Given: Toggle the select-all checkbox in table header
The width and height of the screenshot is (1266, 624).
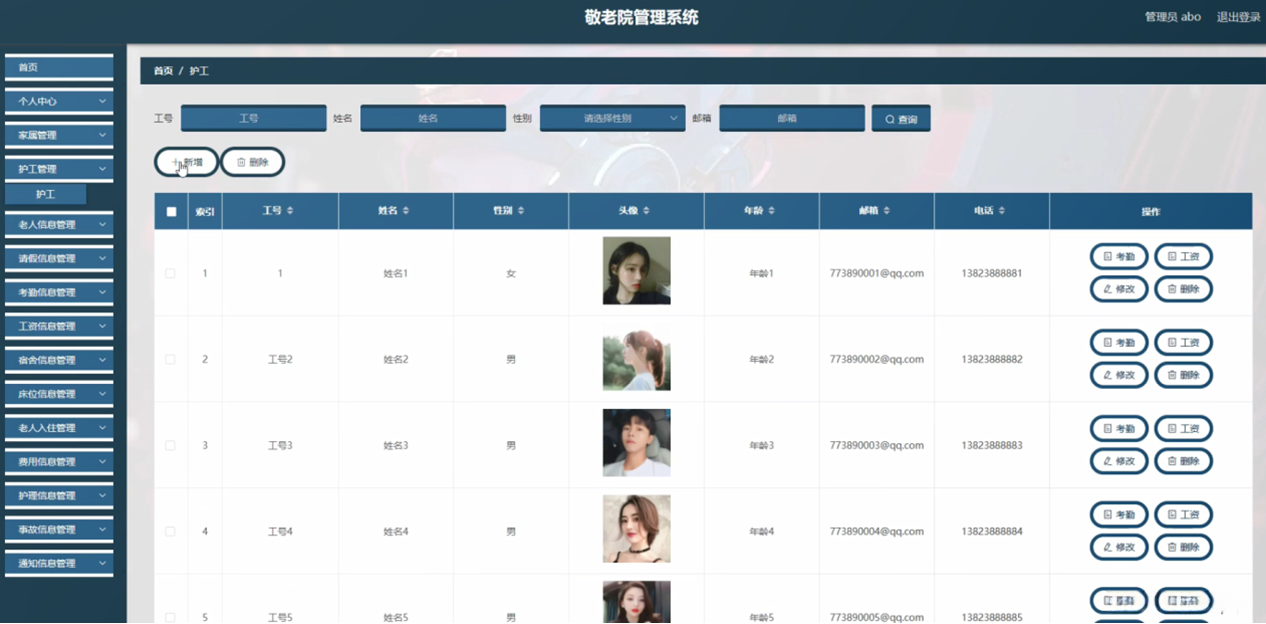Looking at the screenshot, I should pyautogui.click(x=171, y=212).
